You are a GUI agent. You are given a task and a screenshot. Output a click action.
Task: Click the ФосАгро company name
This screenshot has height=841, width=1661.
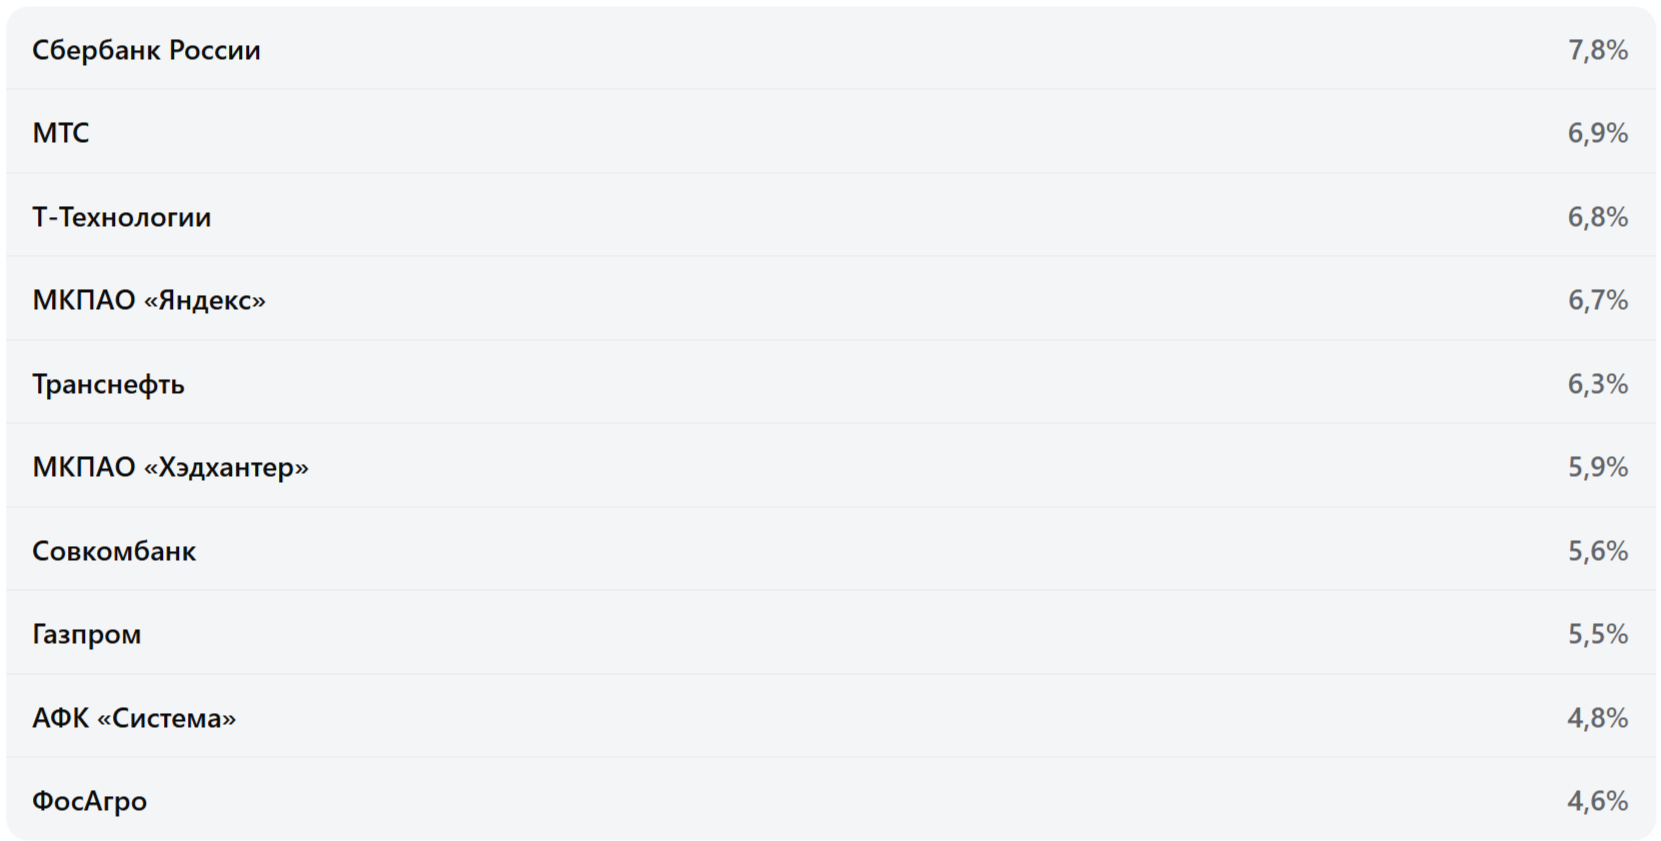coord(89,801)
